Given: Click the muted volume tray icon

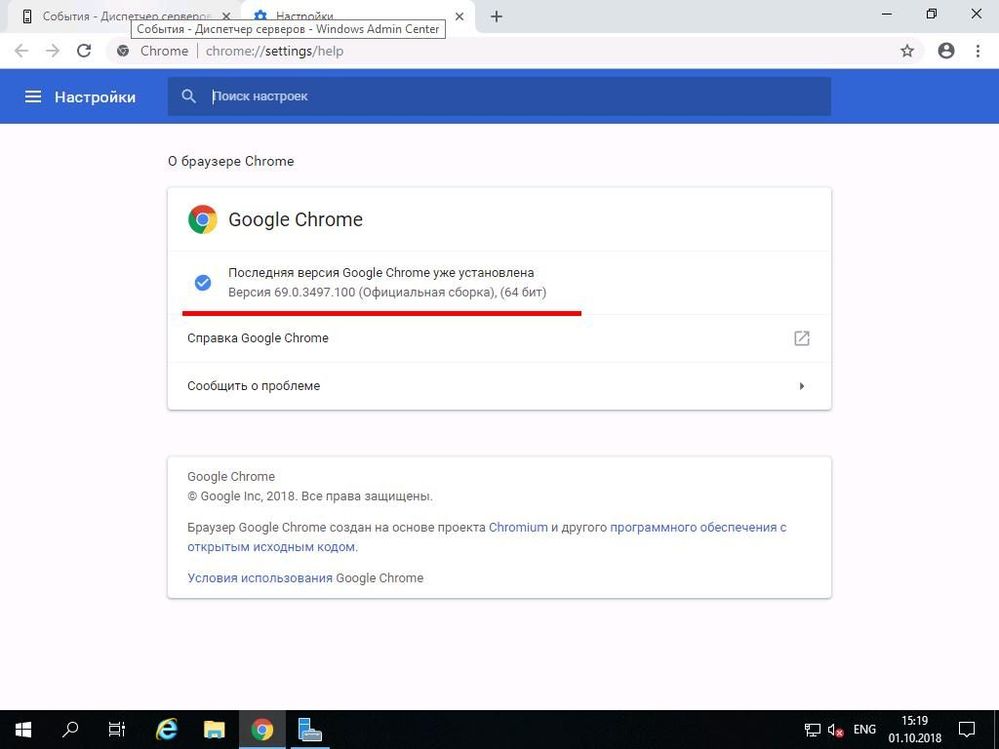Looking at the screenshot, I should point(835,730).
